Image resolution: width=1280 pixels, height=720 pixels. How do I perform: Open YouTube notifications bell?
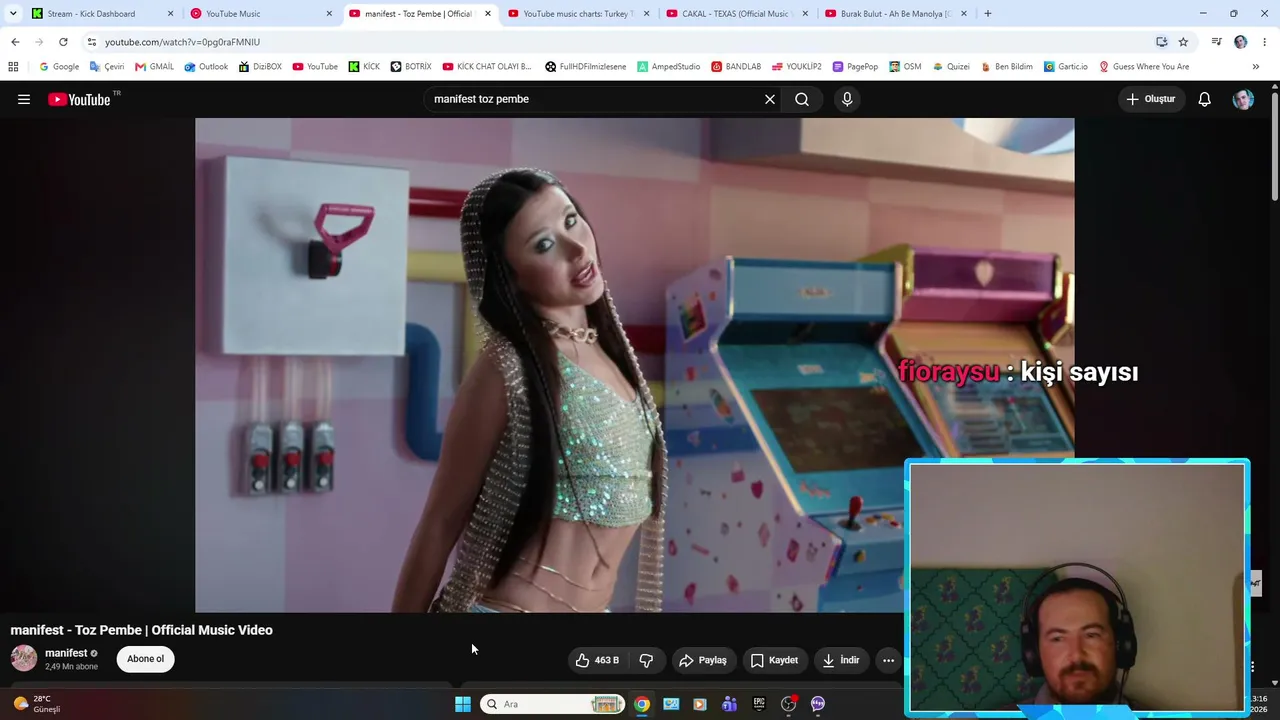point(1205,99)
